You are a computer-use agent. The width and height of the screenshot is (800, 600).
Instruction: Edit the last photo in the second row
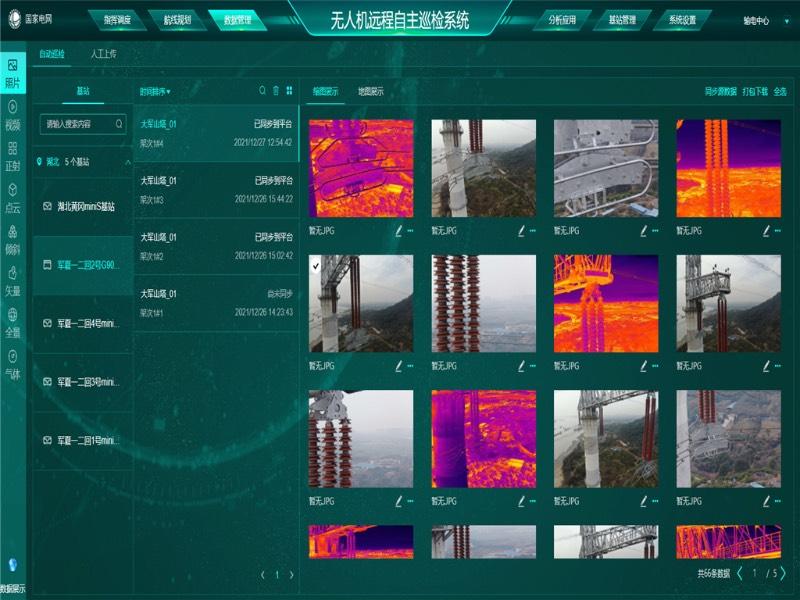[766, 366]
